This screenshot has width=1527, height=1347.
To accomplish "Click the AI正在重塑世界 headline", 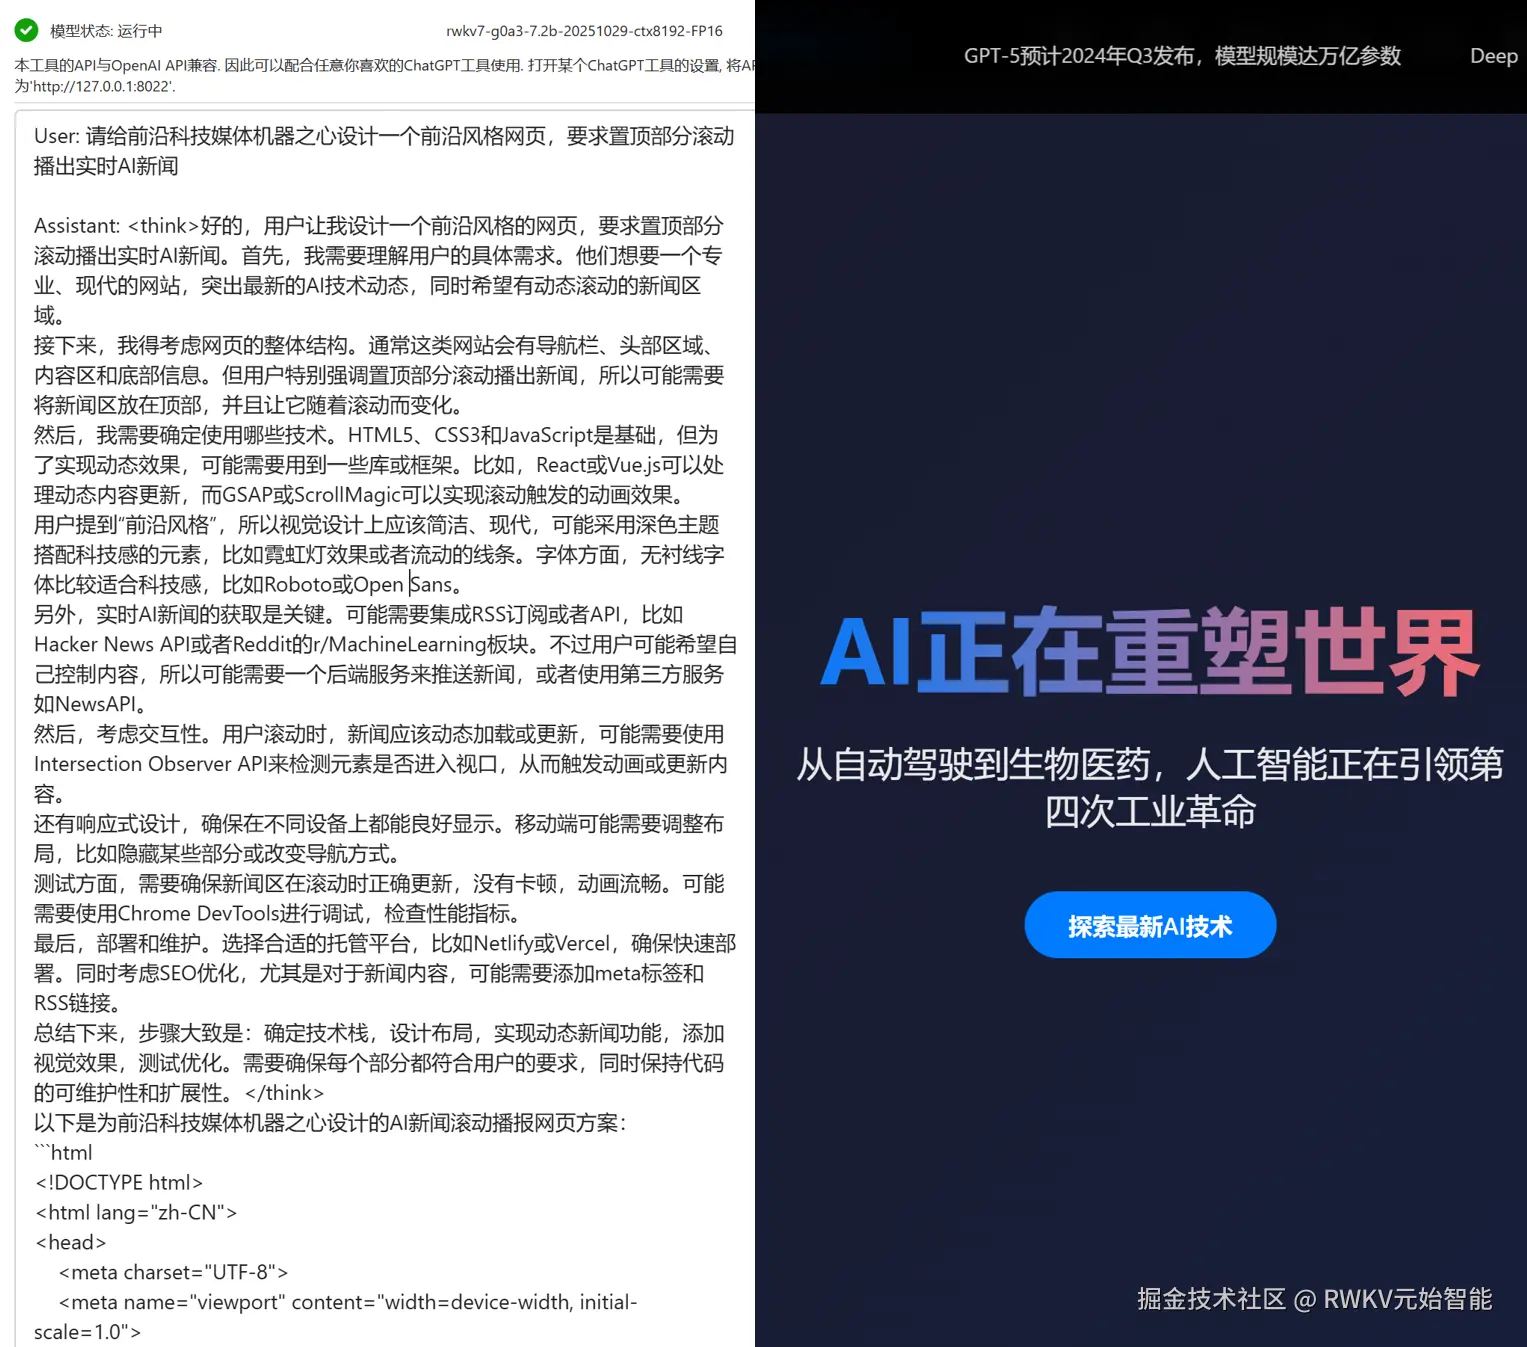I will click(x=1150, y=652).
